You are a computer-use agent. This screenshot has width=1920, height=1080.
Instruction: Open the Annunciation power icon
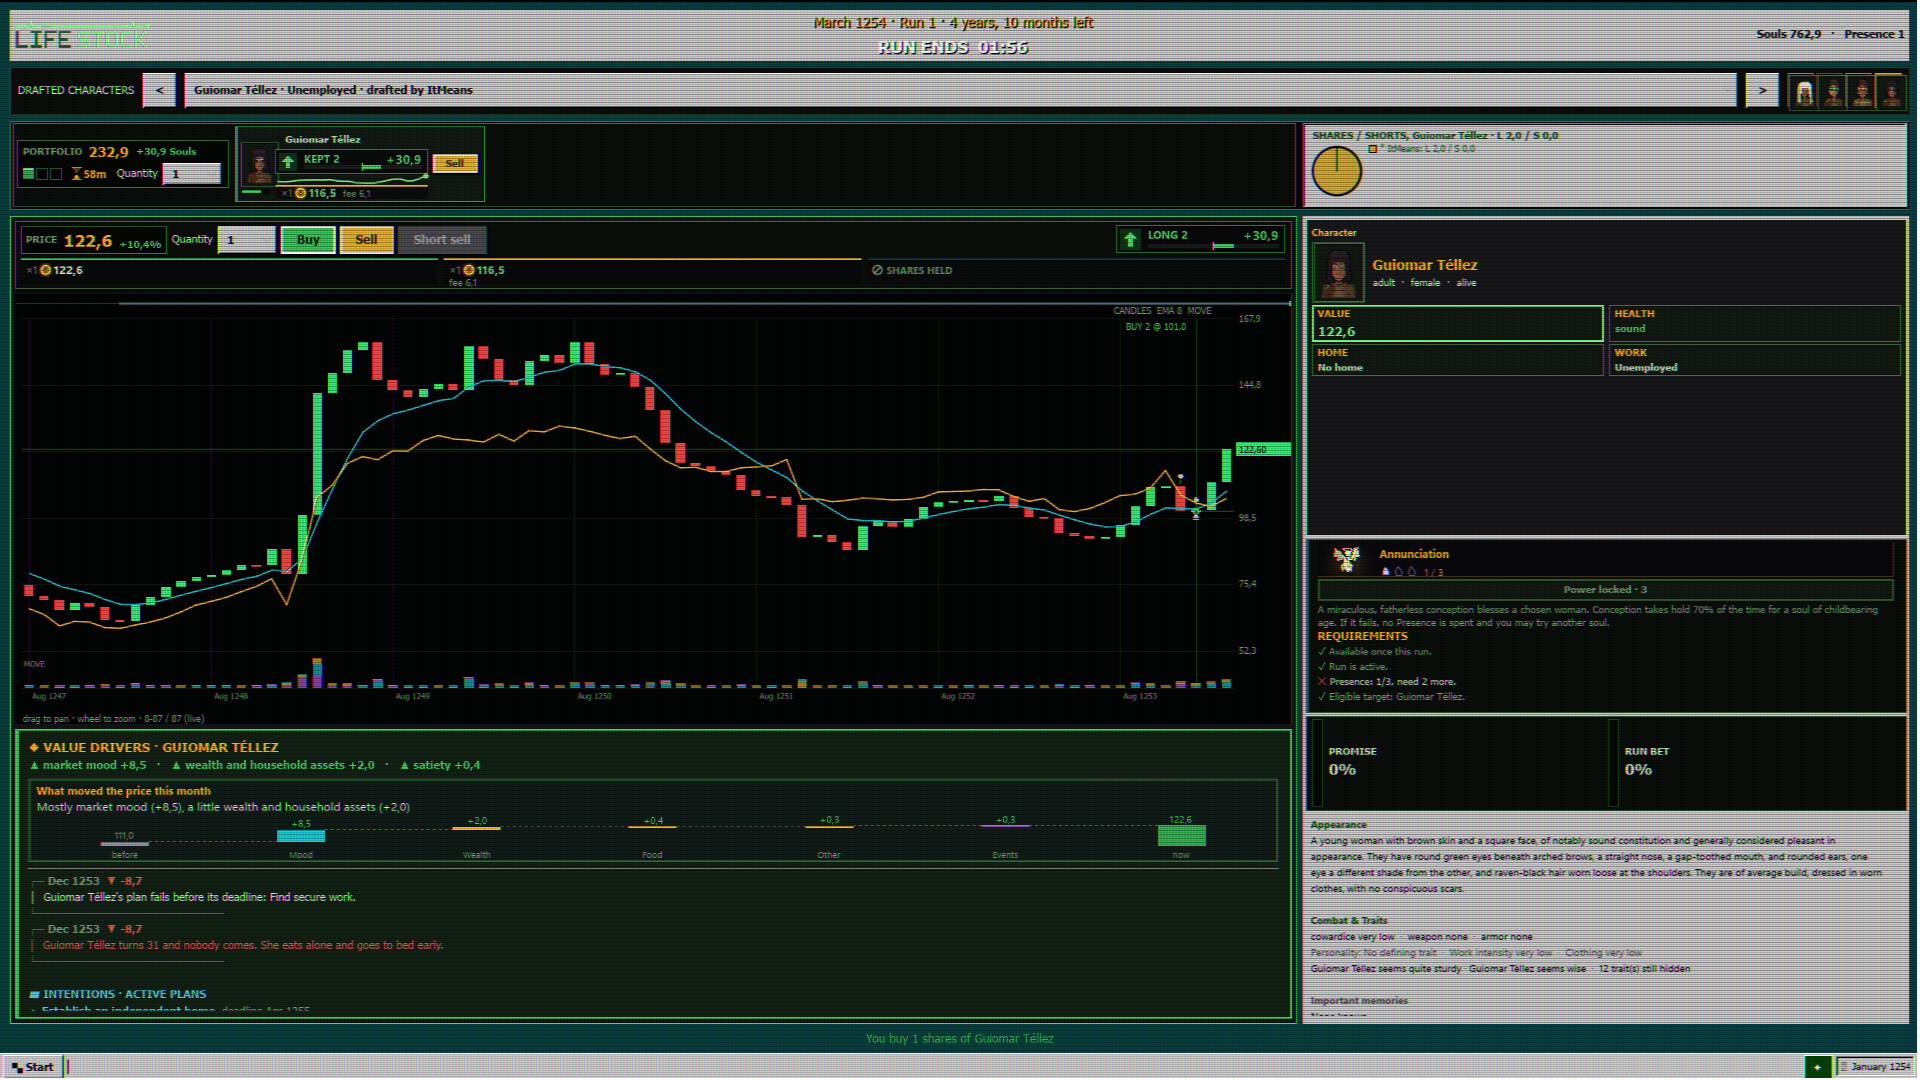pyautogui.click(x=1347, y=559)
